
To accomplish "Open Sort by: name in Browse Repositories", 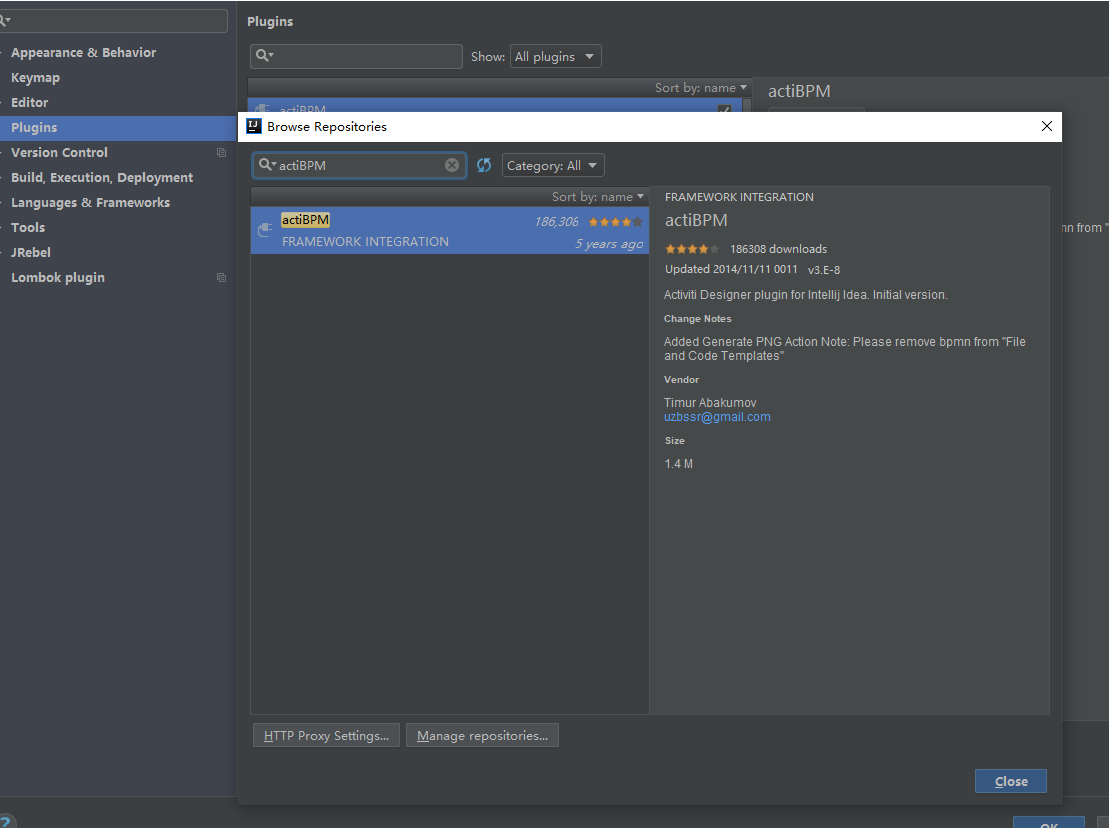I will pyautogui.click(x=598, y=197).
